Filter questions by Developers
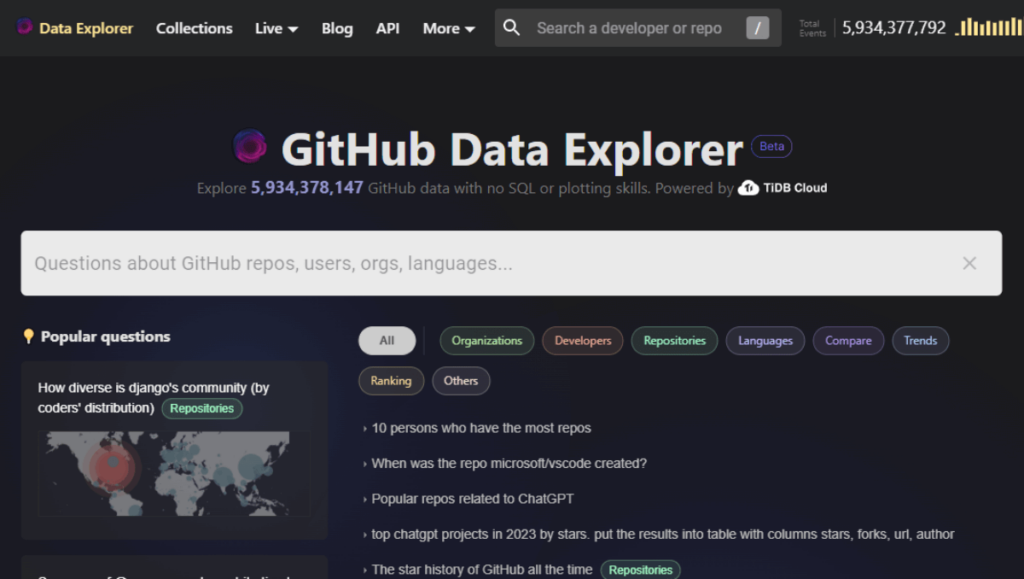Viewport: 1024px width, 579px height. (x=583, y=341)
